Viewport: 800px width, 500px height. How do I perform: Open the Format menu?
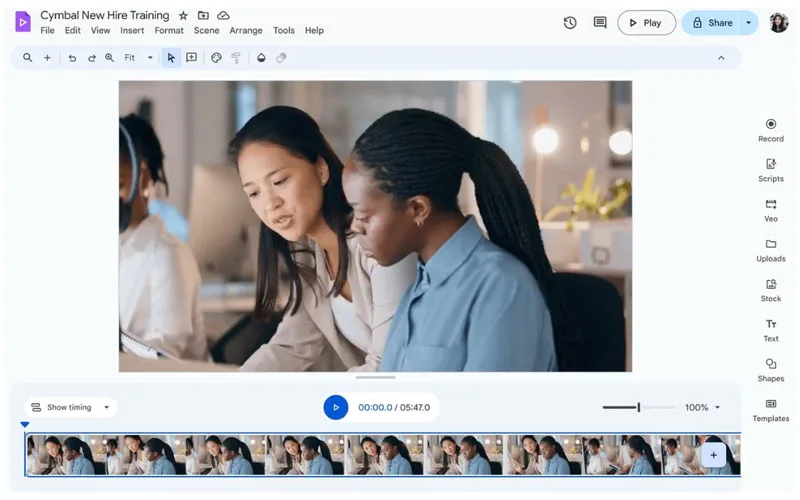(x=169, y=31)
